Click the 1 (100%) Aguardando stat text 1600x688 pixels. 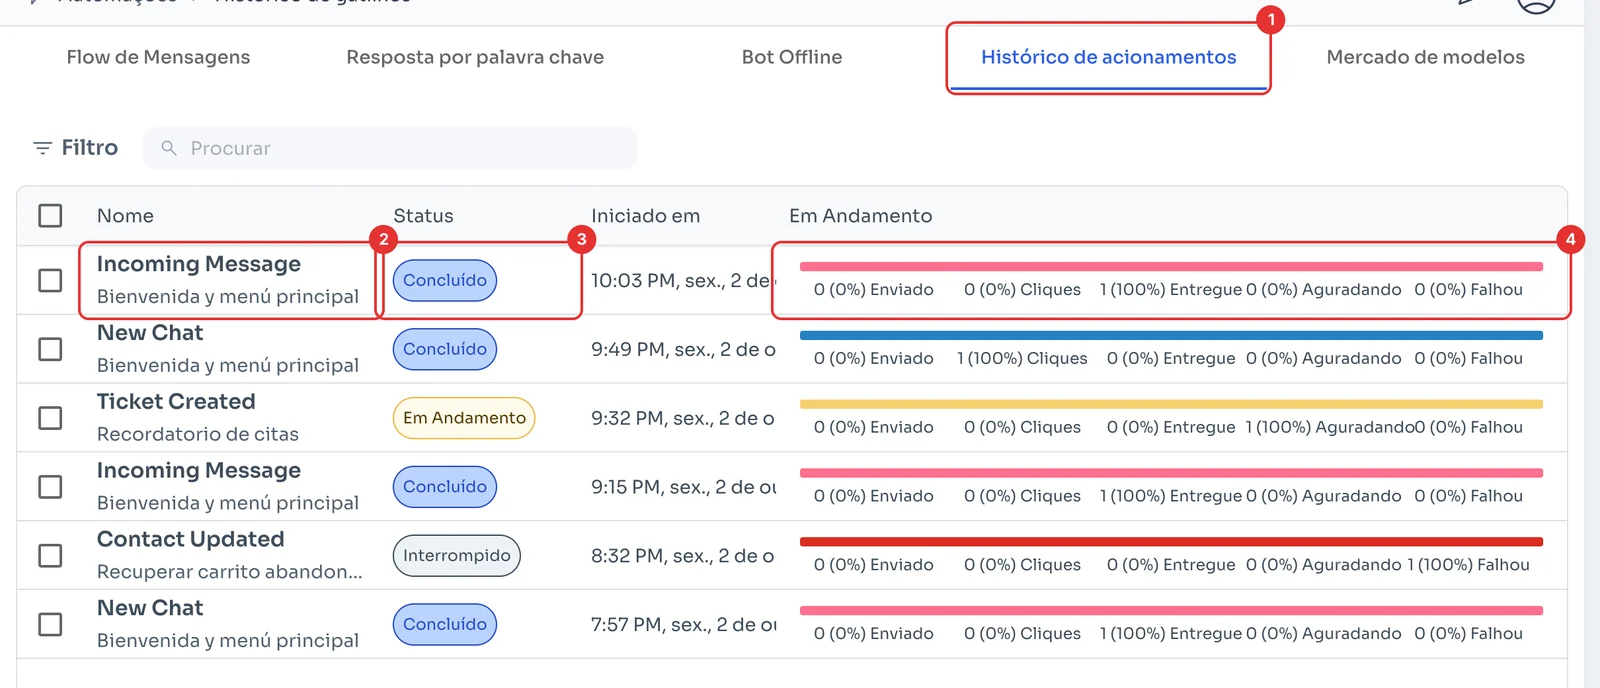(x=1329, y=427)
